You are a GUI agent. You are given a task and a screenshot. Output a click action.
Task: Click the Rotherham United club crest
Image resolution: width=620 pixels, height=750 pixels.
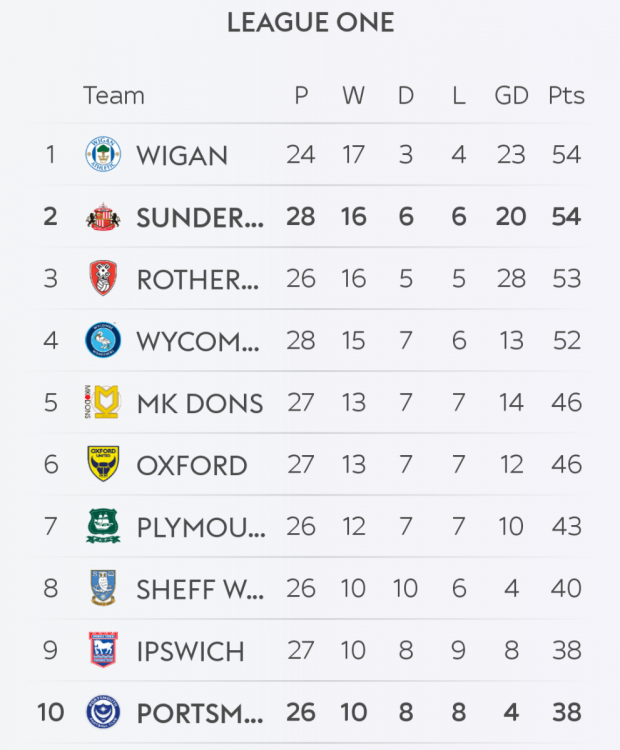click(102, 279)
